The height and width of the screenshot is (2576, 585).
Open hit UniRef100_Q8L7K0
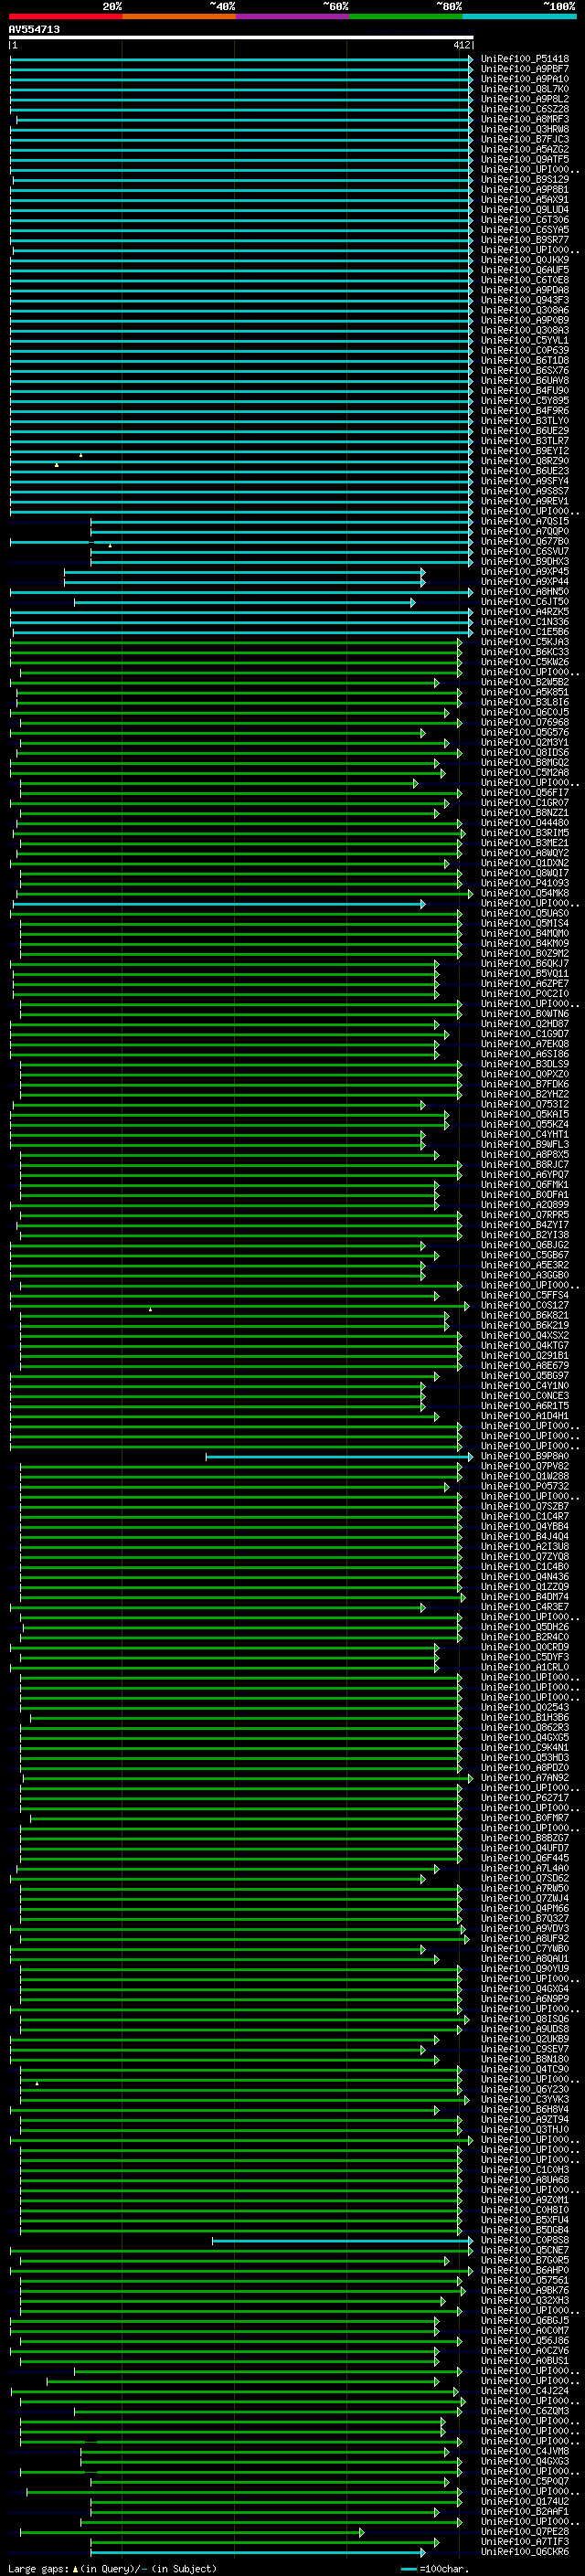tap(525, 89)
